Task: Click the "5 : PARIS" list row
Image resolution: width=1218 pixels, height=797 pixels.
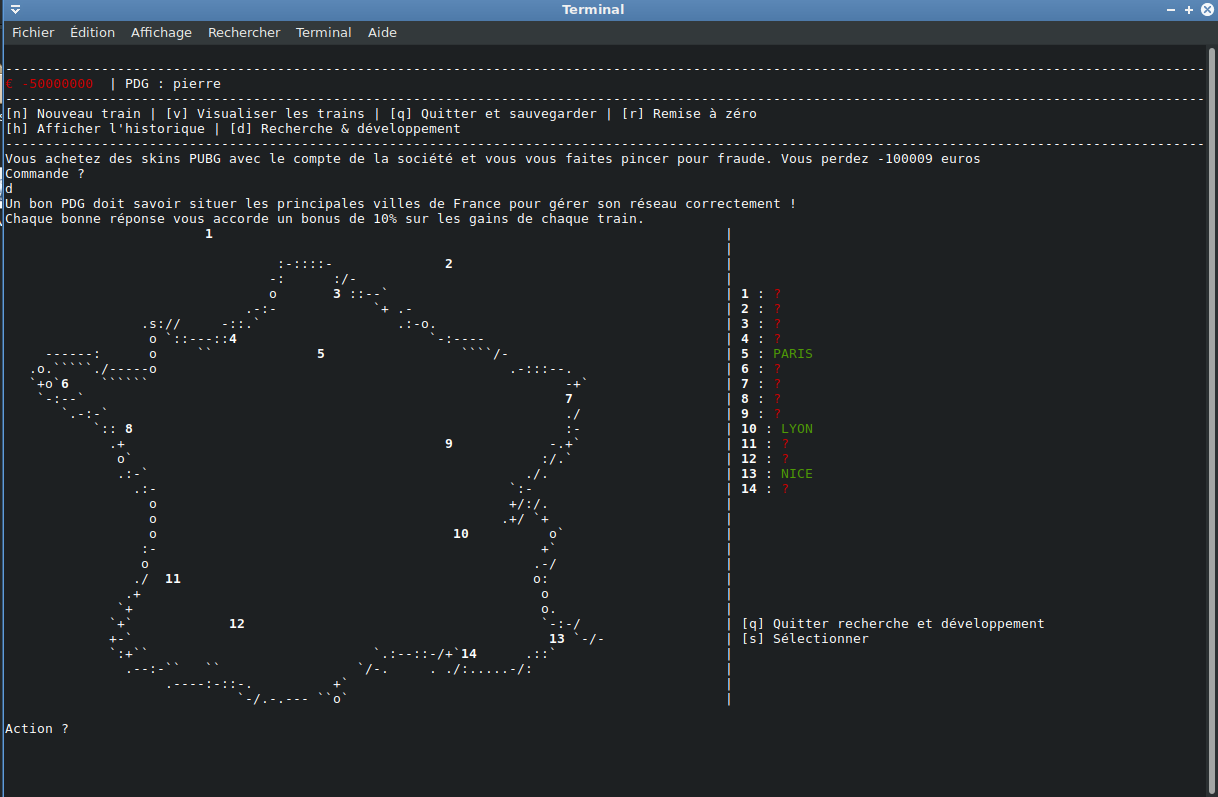Action: 777,354
